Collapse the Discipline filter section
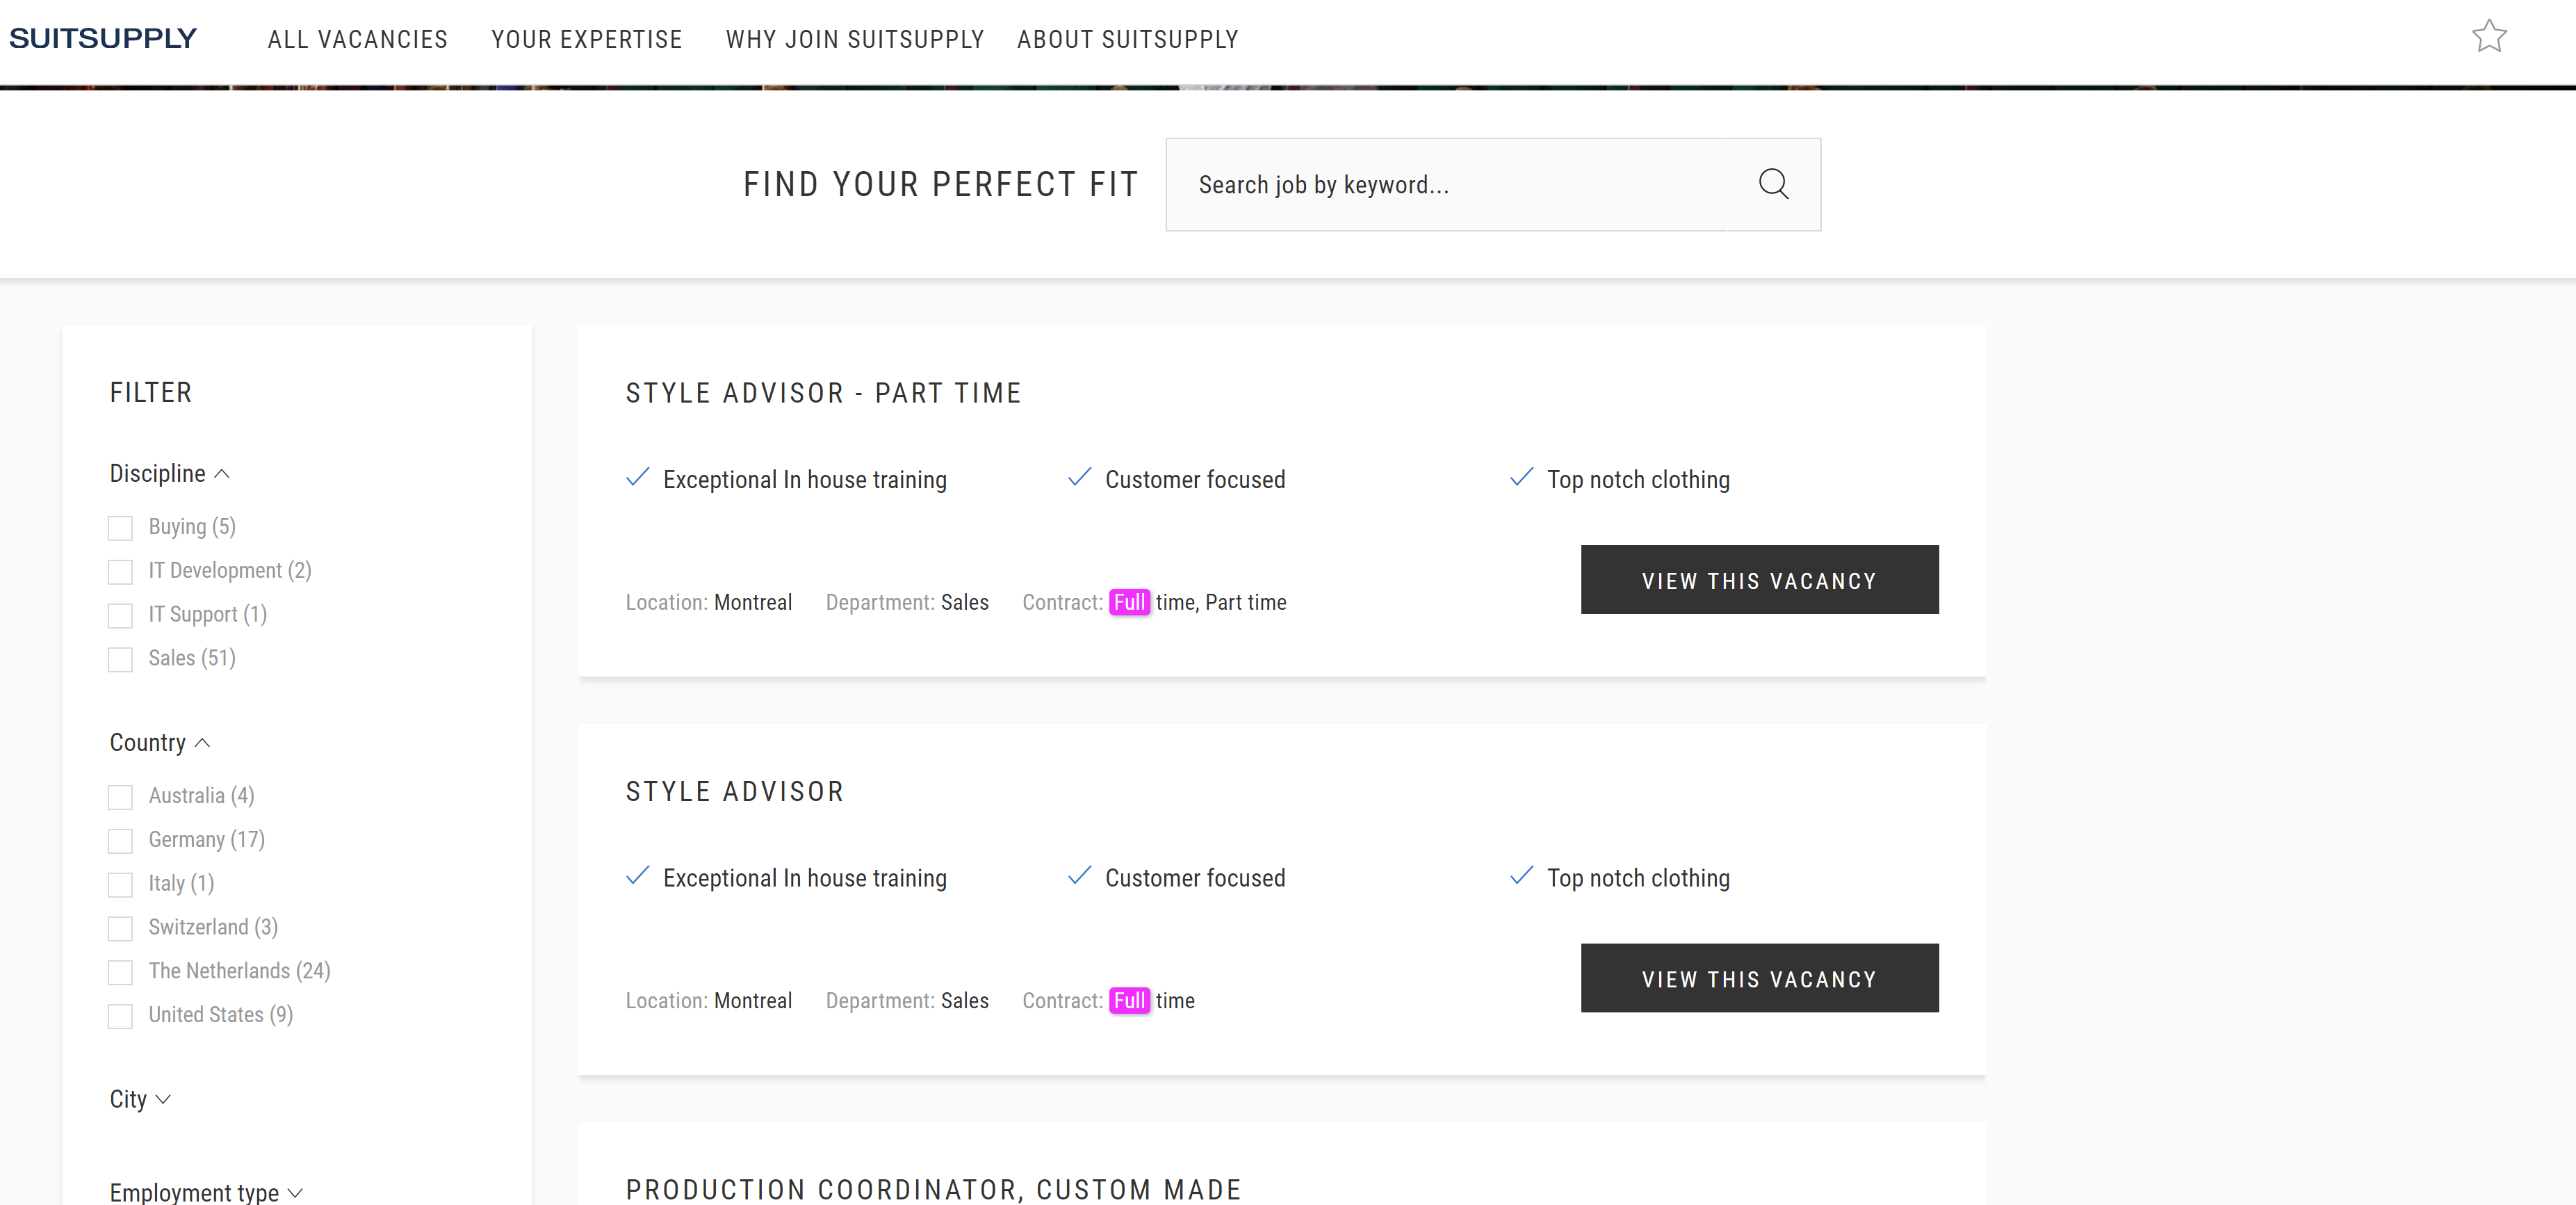Viewport: 2576px width, 1205px height. point(170,473)
